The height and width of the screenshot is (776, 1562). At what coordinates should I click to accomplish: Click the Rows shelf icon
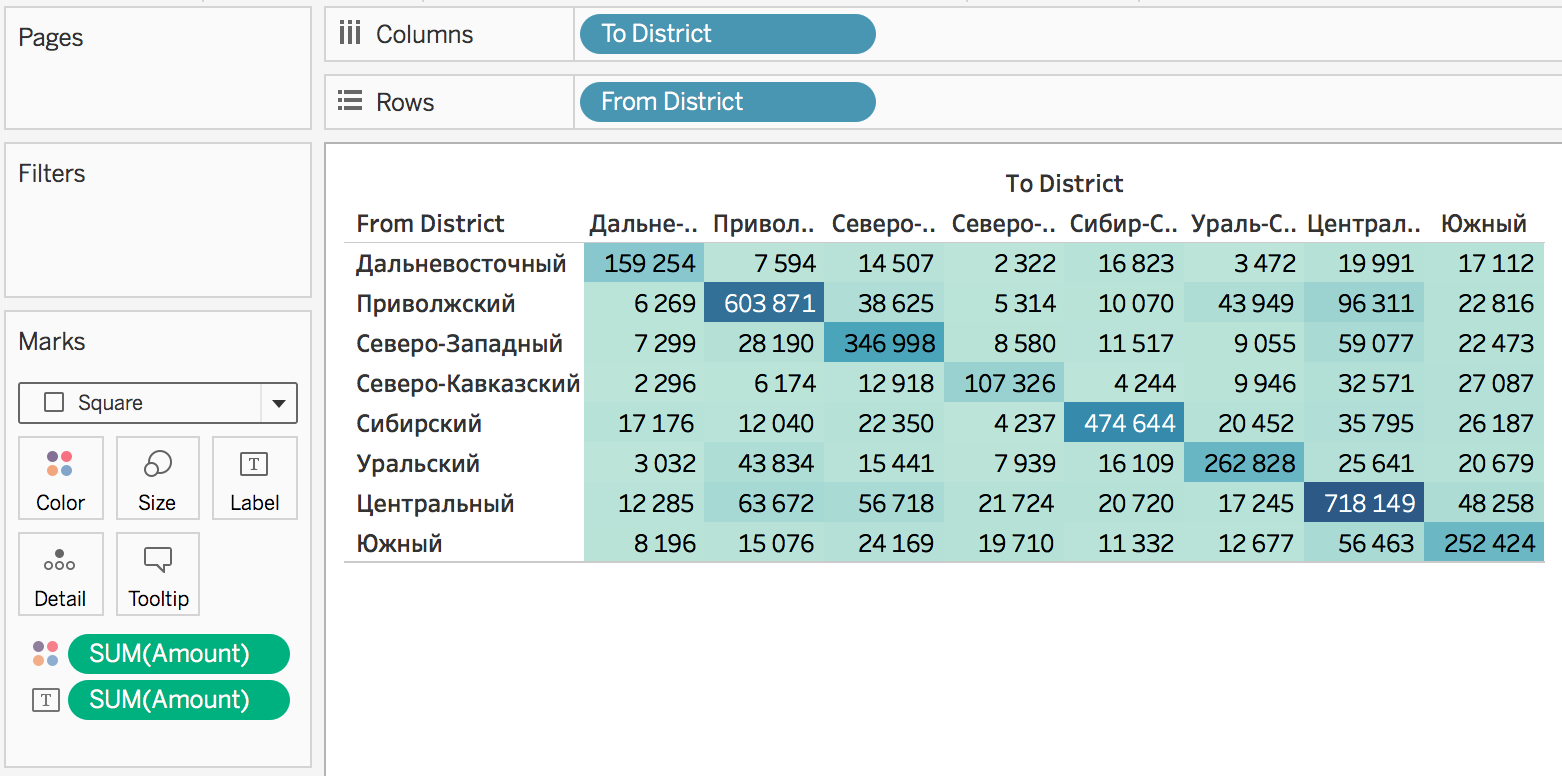point(349,102)
